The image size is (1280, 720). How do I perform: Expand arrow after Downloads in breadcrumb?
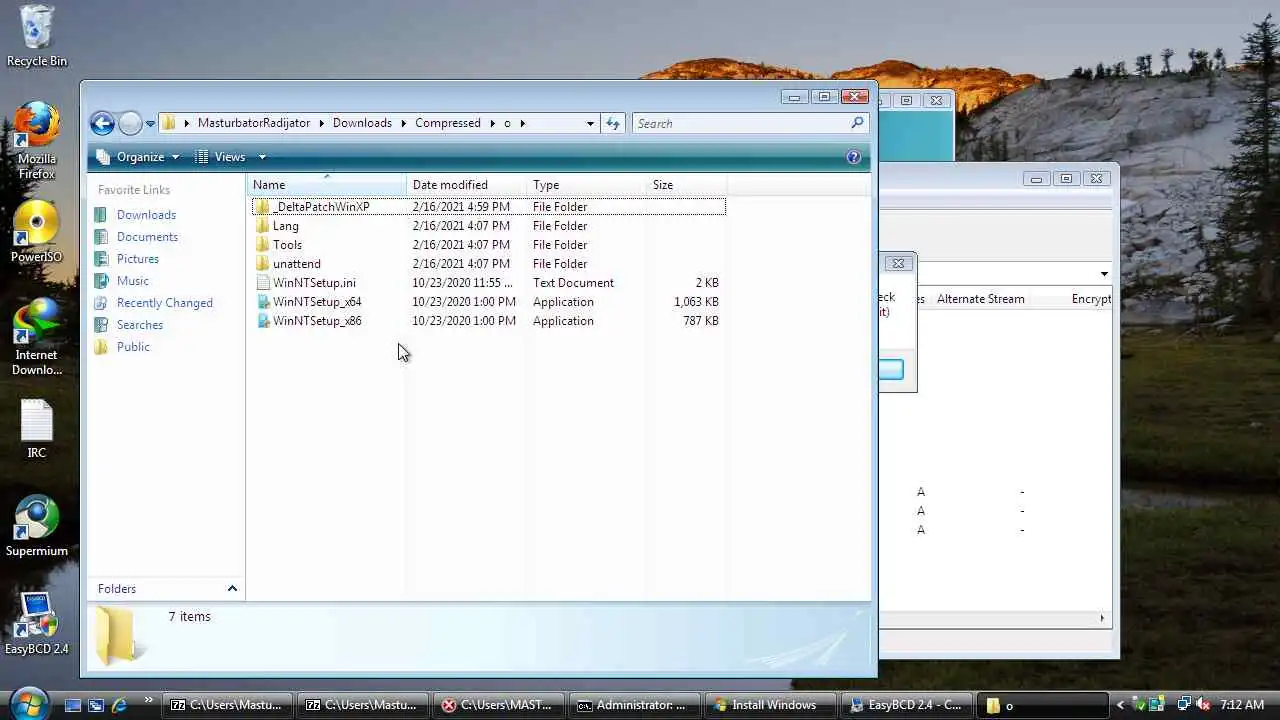(x=404, y=123)
